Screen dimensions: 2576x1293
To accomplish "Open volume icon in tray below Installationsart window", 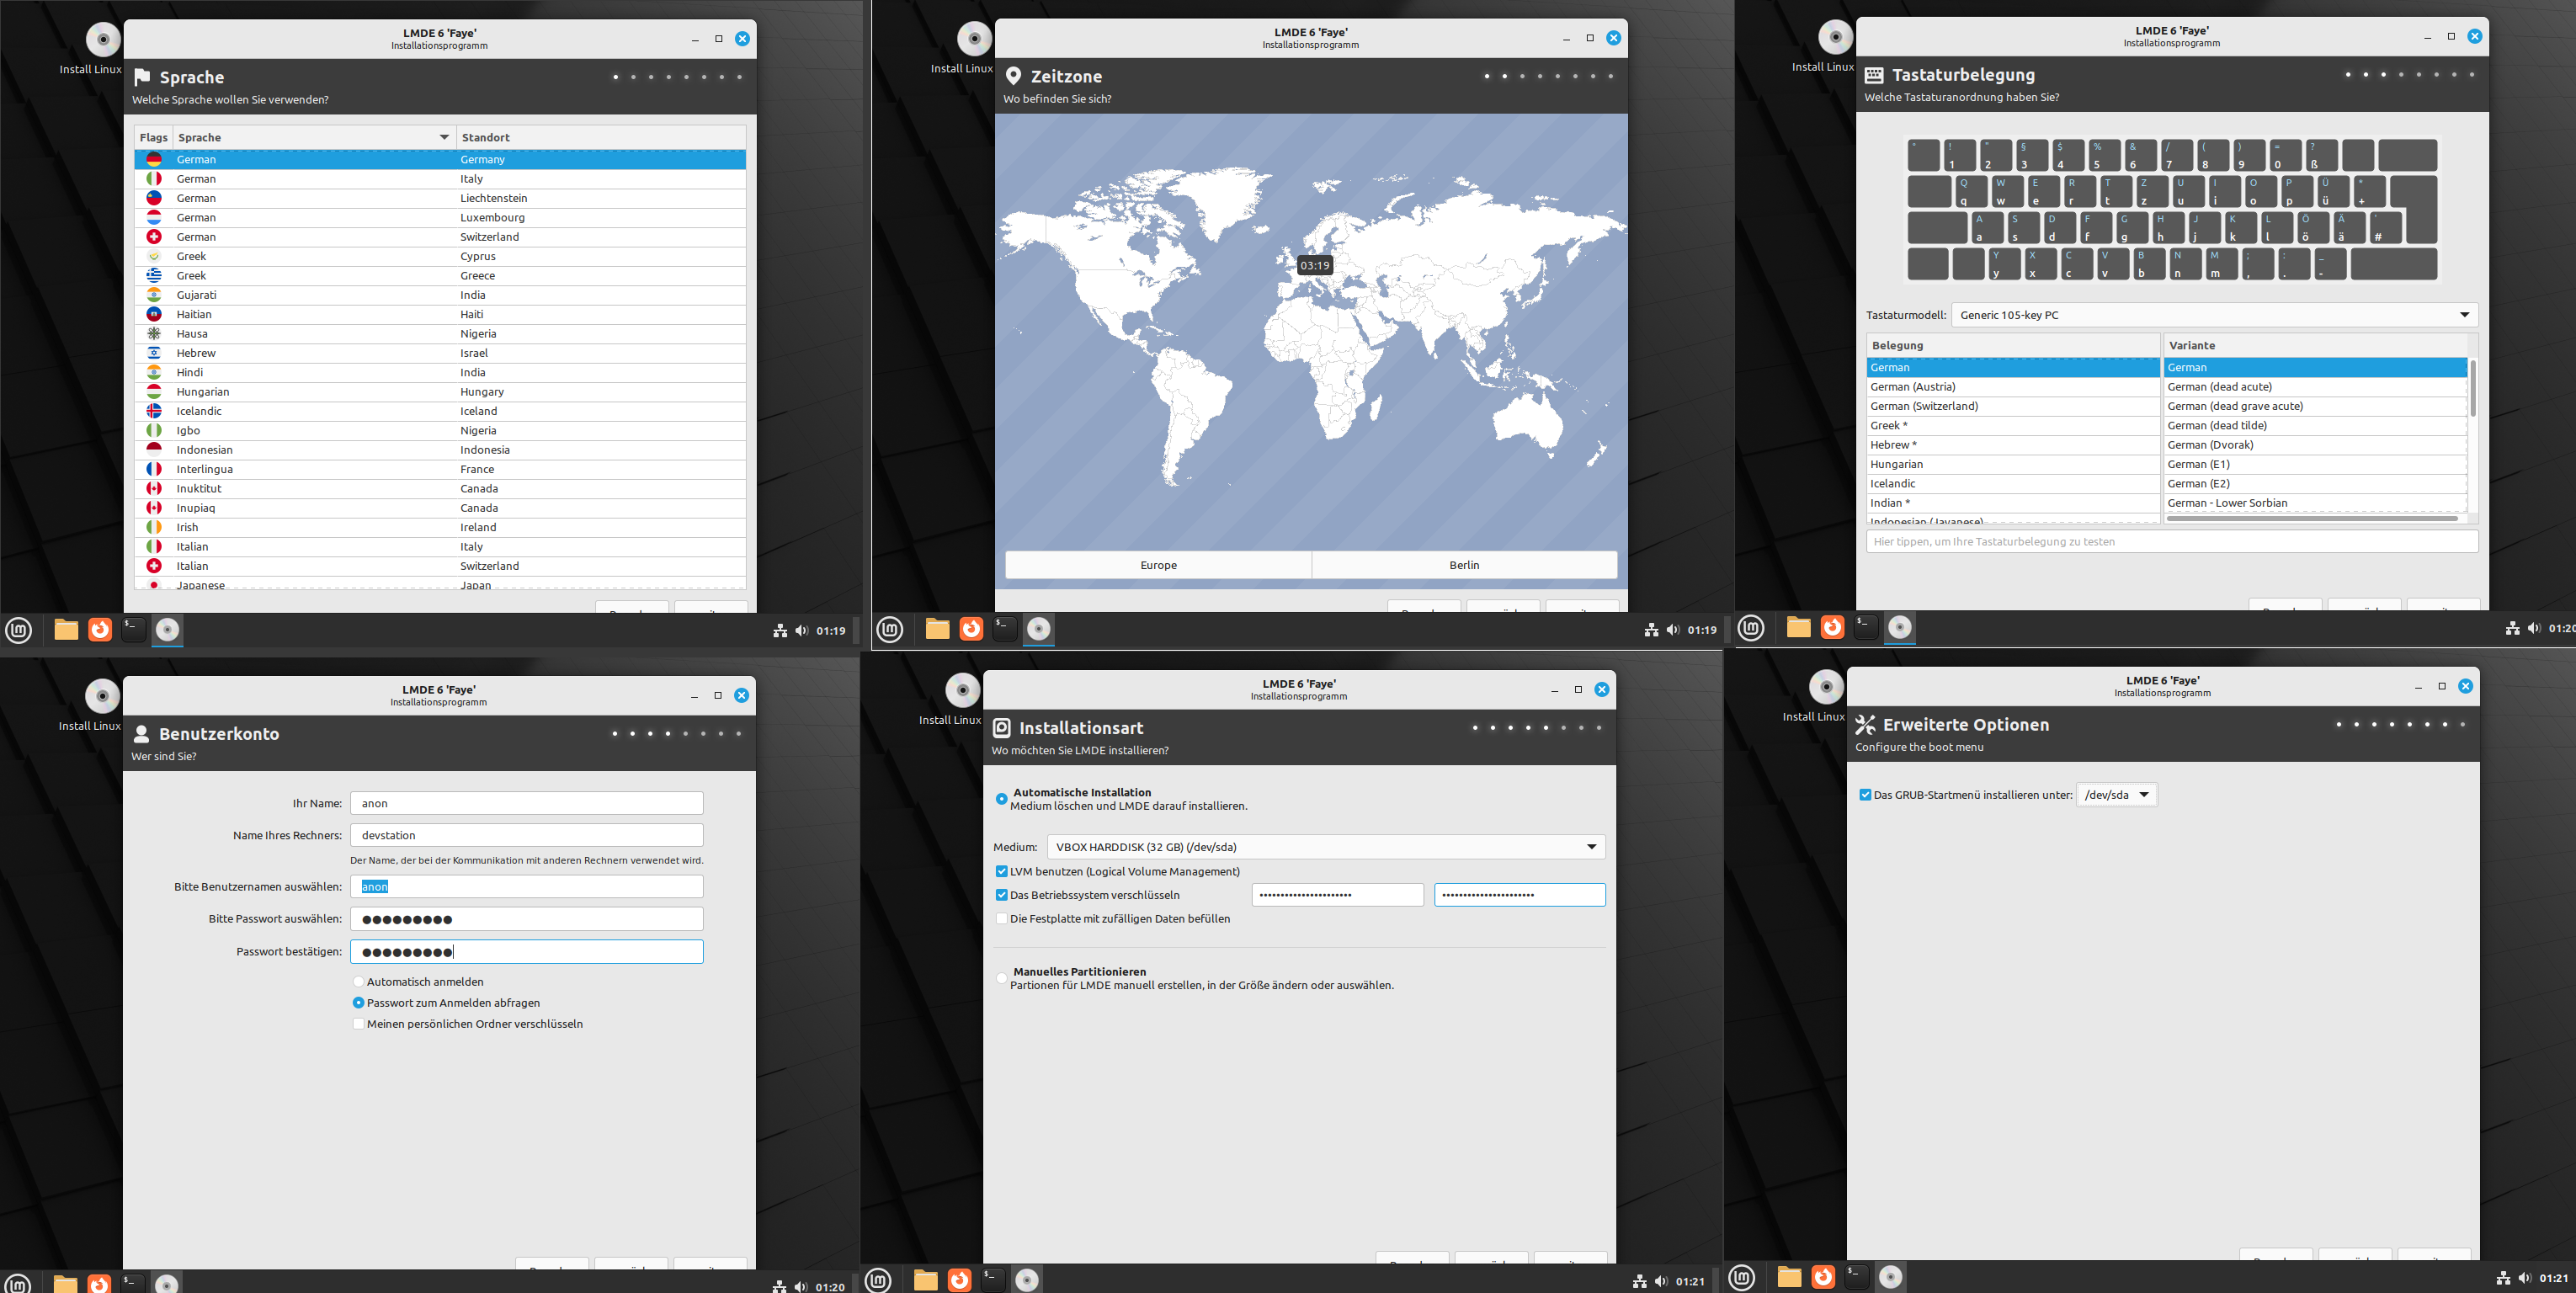I will click(1661, 1281).
